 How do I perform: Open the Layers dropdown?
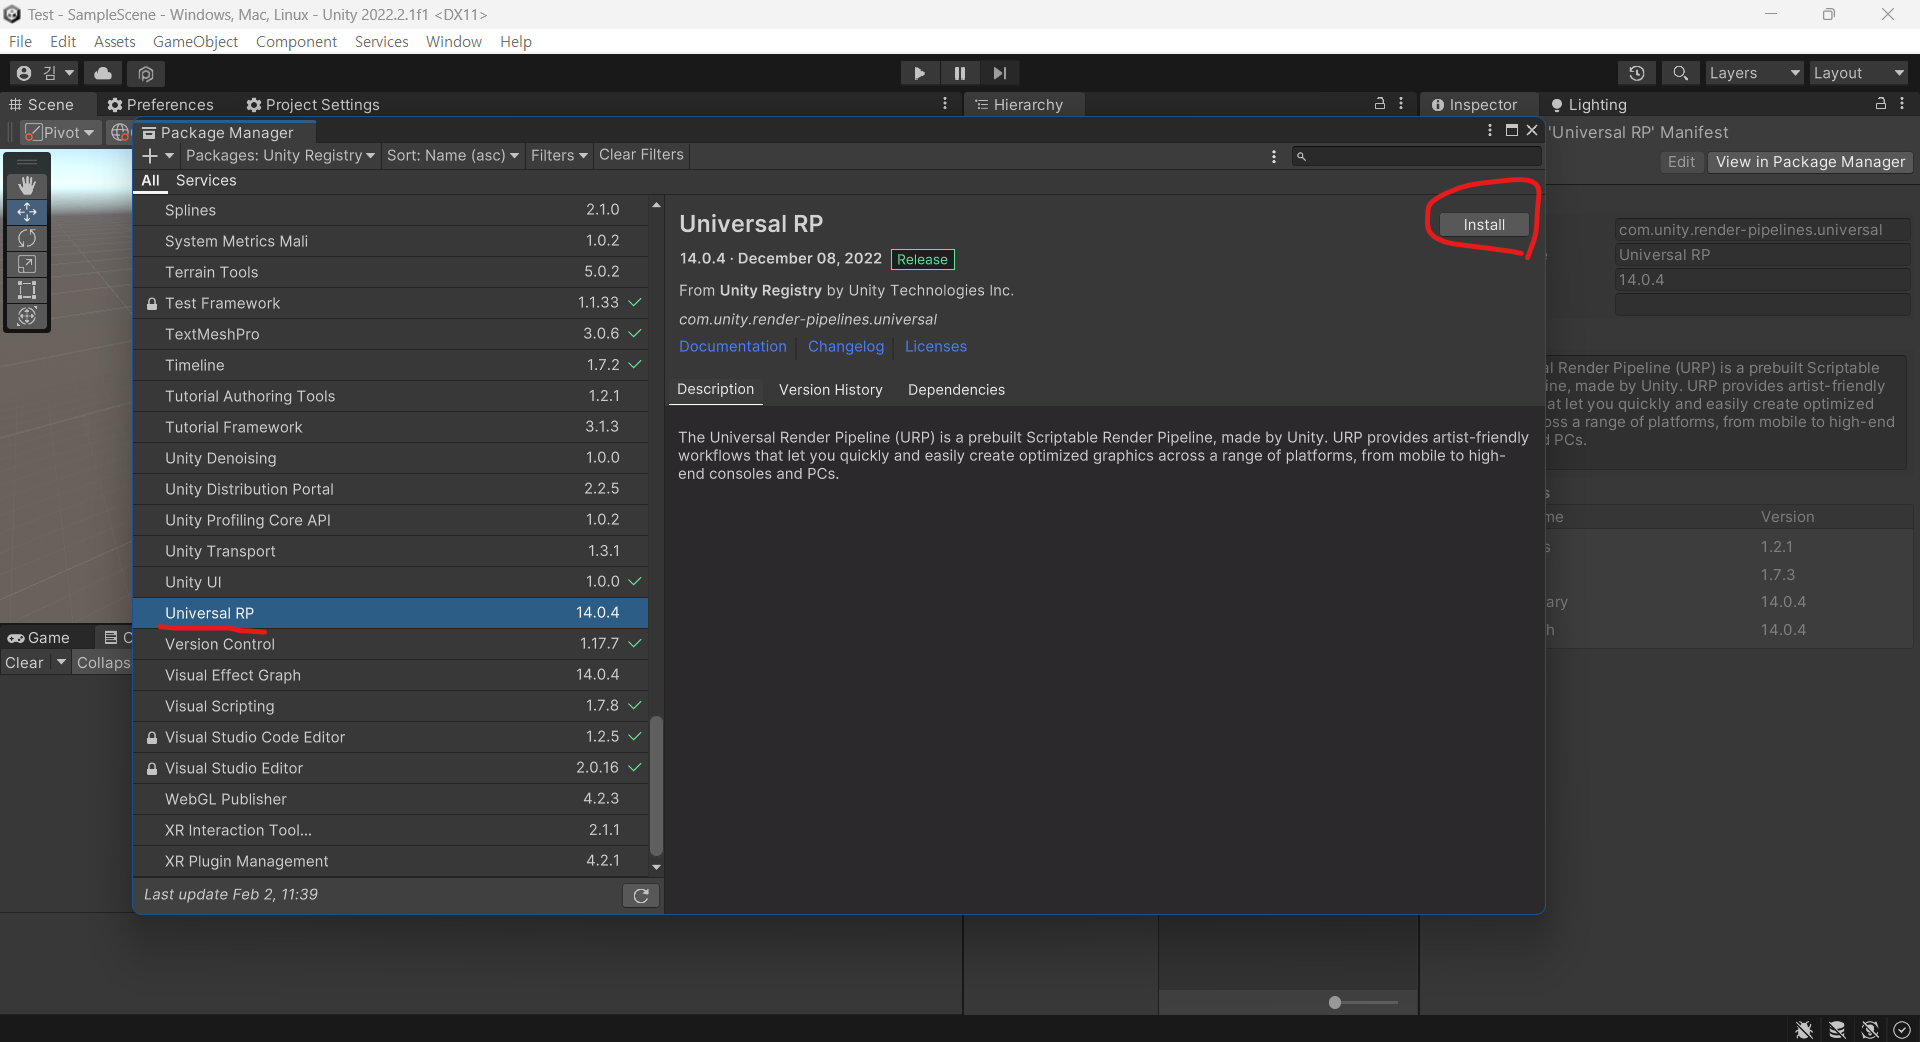[1754, 73]
